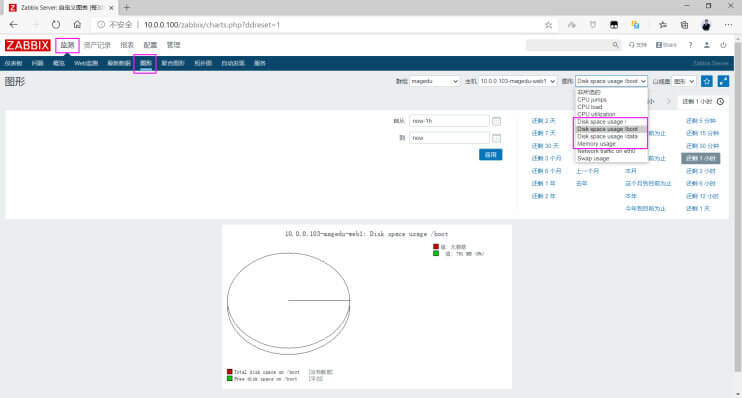
Task: Choose CPU load in graph dropdown
Action: click(590, 107)
